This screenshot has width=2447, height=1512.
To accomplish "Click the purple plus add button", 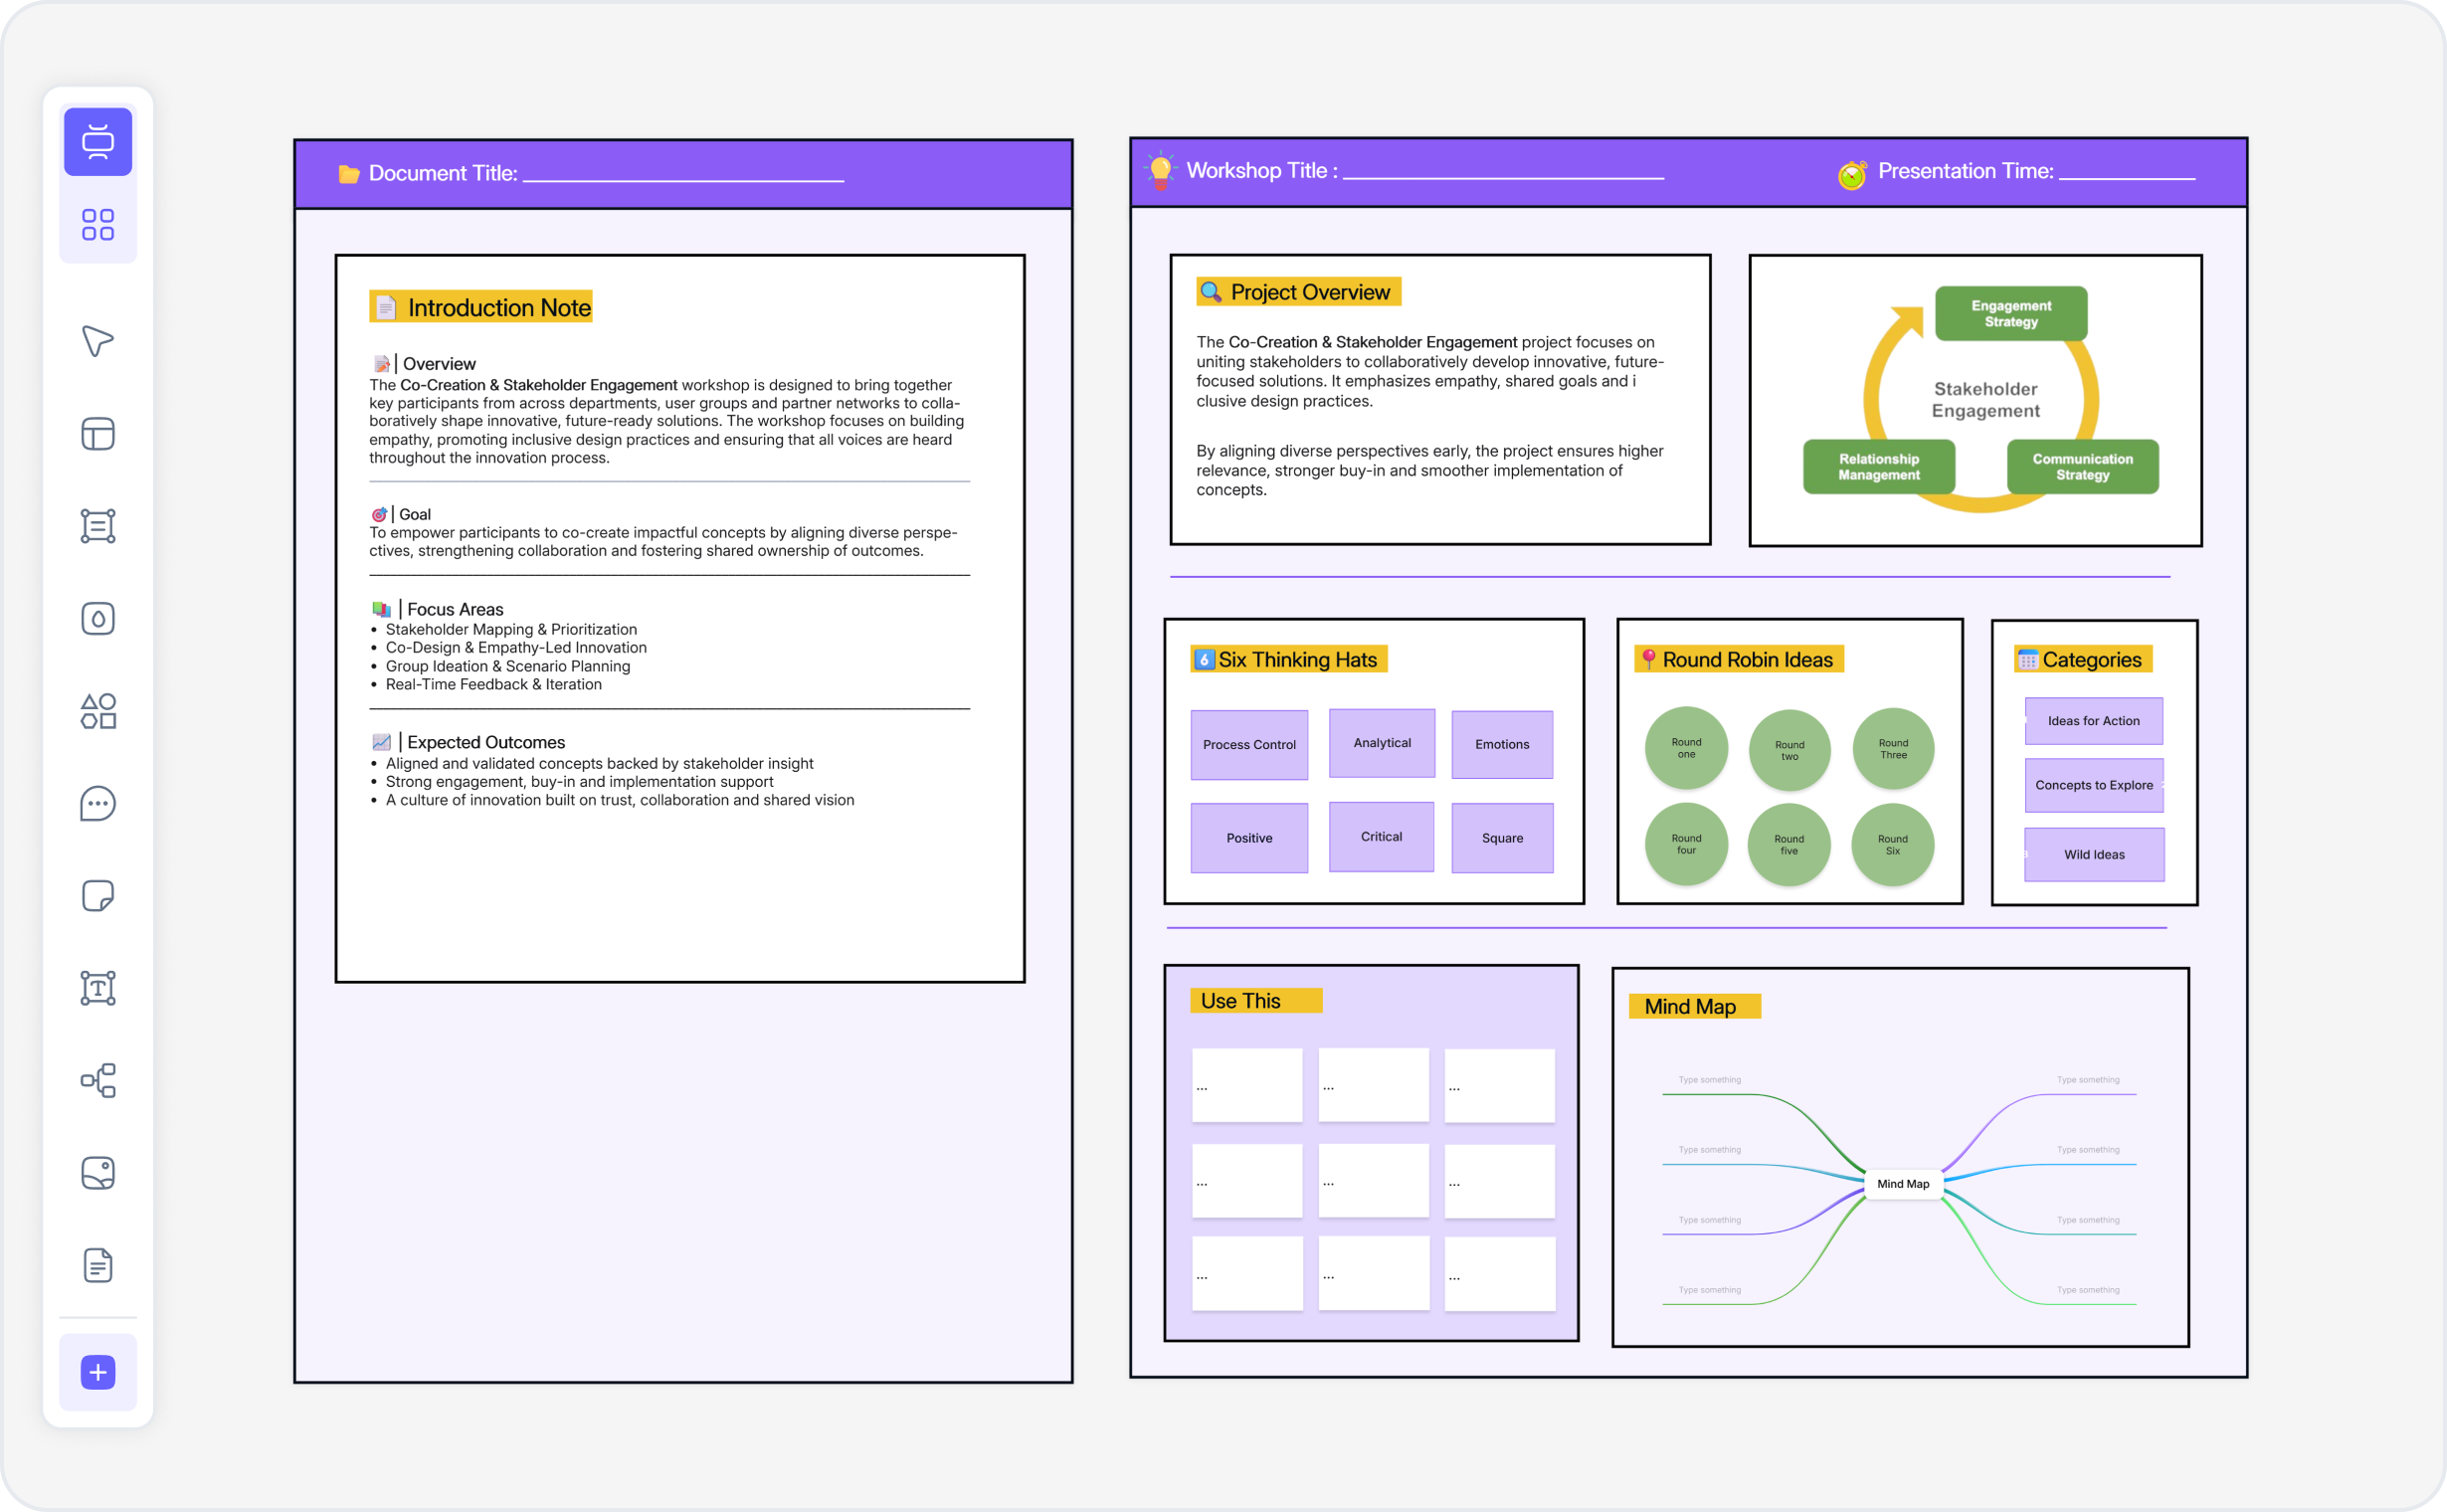I will (x=98, y=1372).
